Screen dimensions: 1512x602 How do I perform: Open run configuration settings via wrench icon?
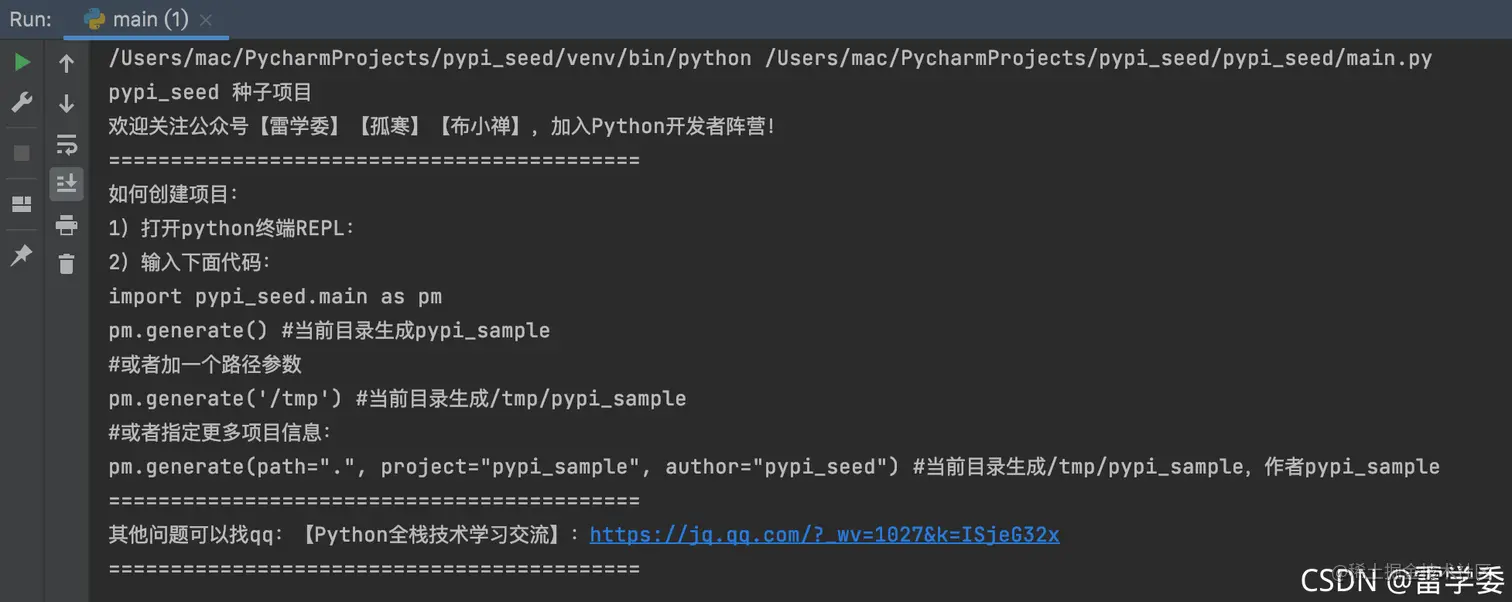[x=22, y=101]
